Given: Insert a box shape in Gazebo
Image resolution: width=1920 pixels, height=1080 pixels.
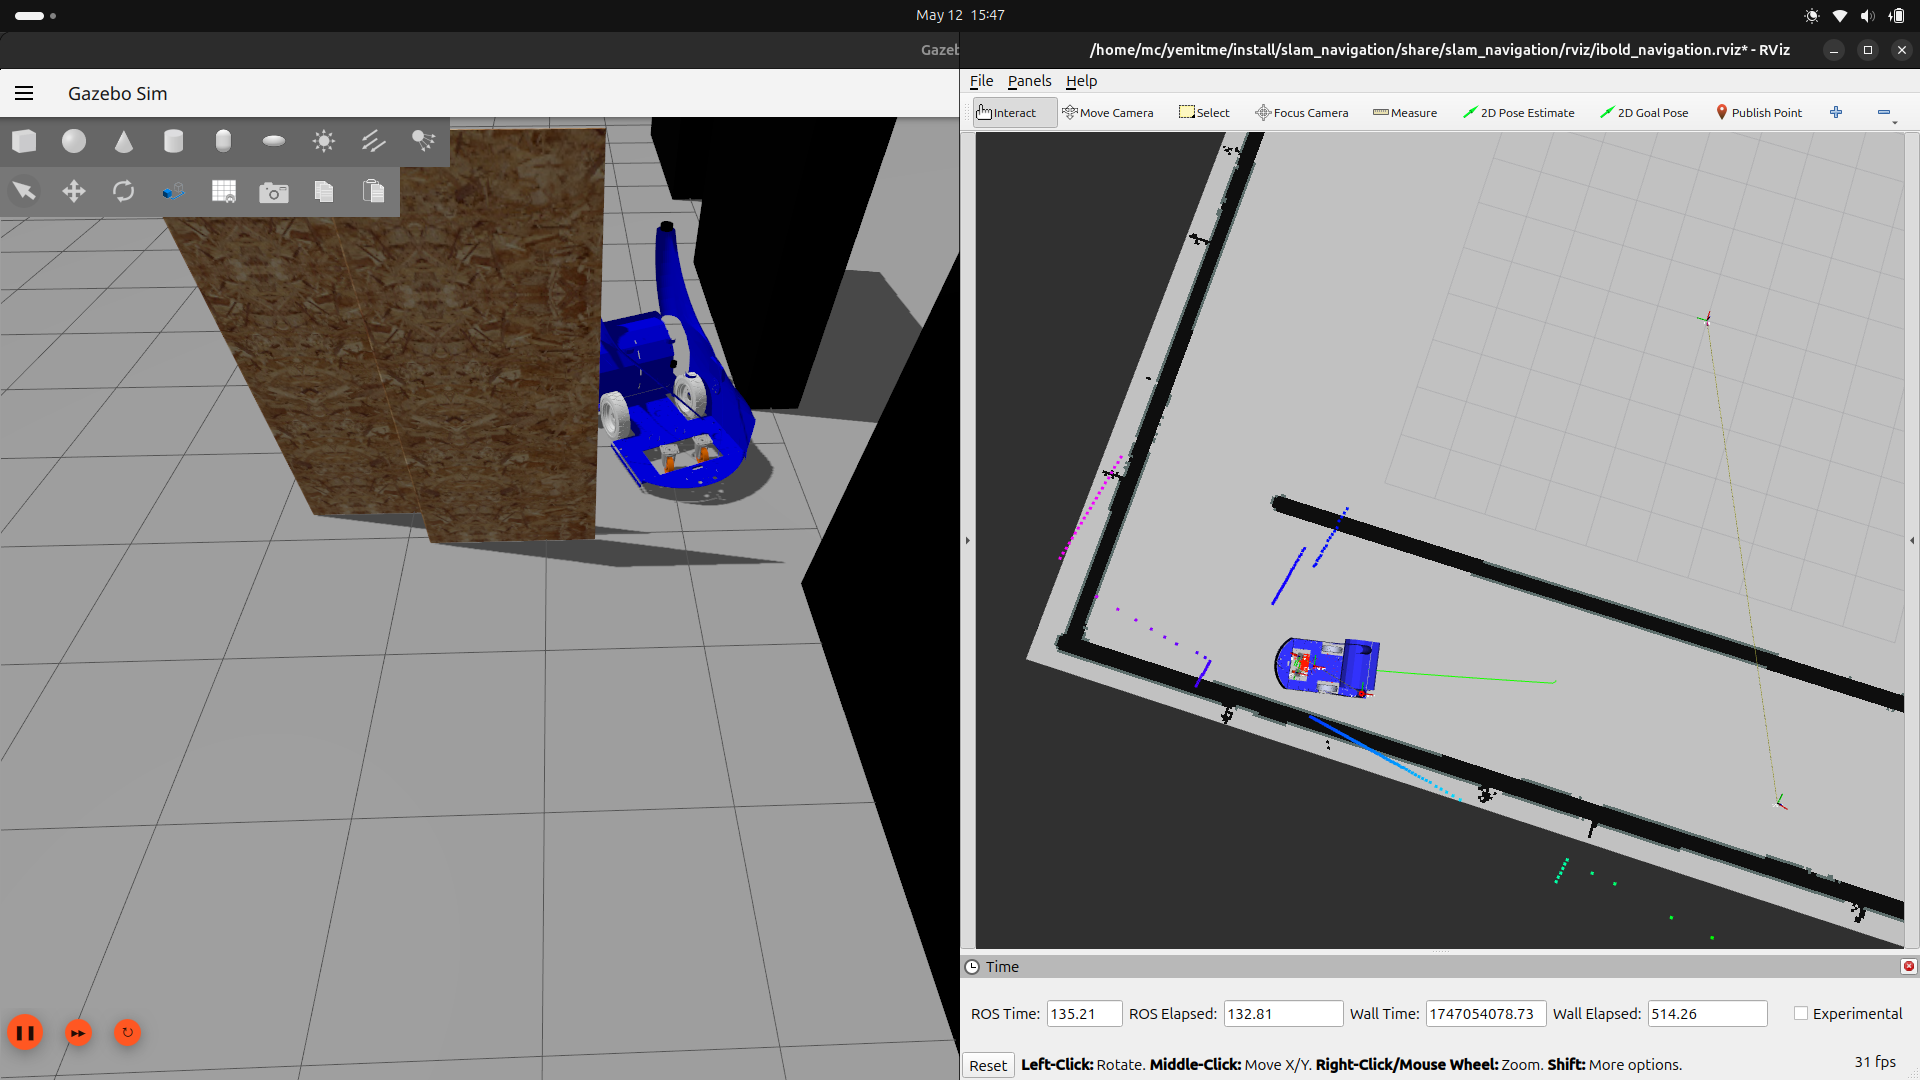Looking at the screenshot, I should 24,141.
